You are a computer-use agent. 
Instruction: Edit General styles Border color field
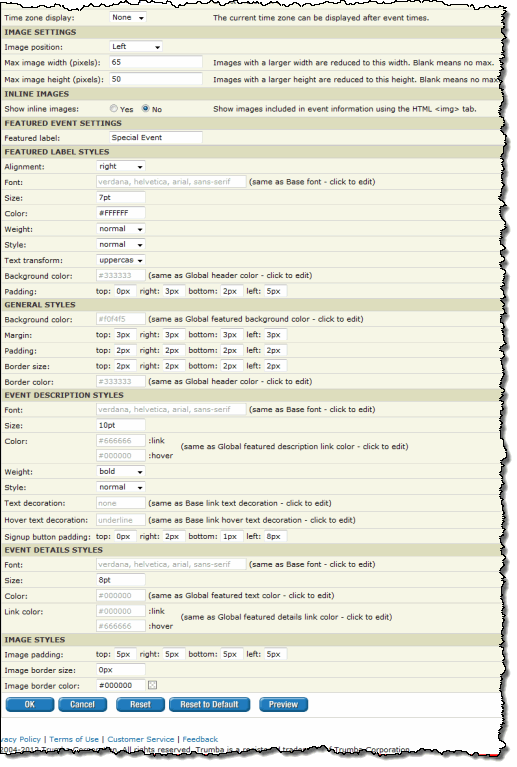[x=121, y=382]
